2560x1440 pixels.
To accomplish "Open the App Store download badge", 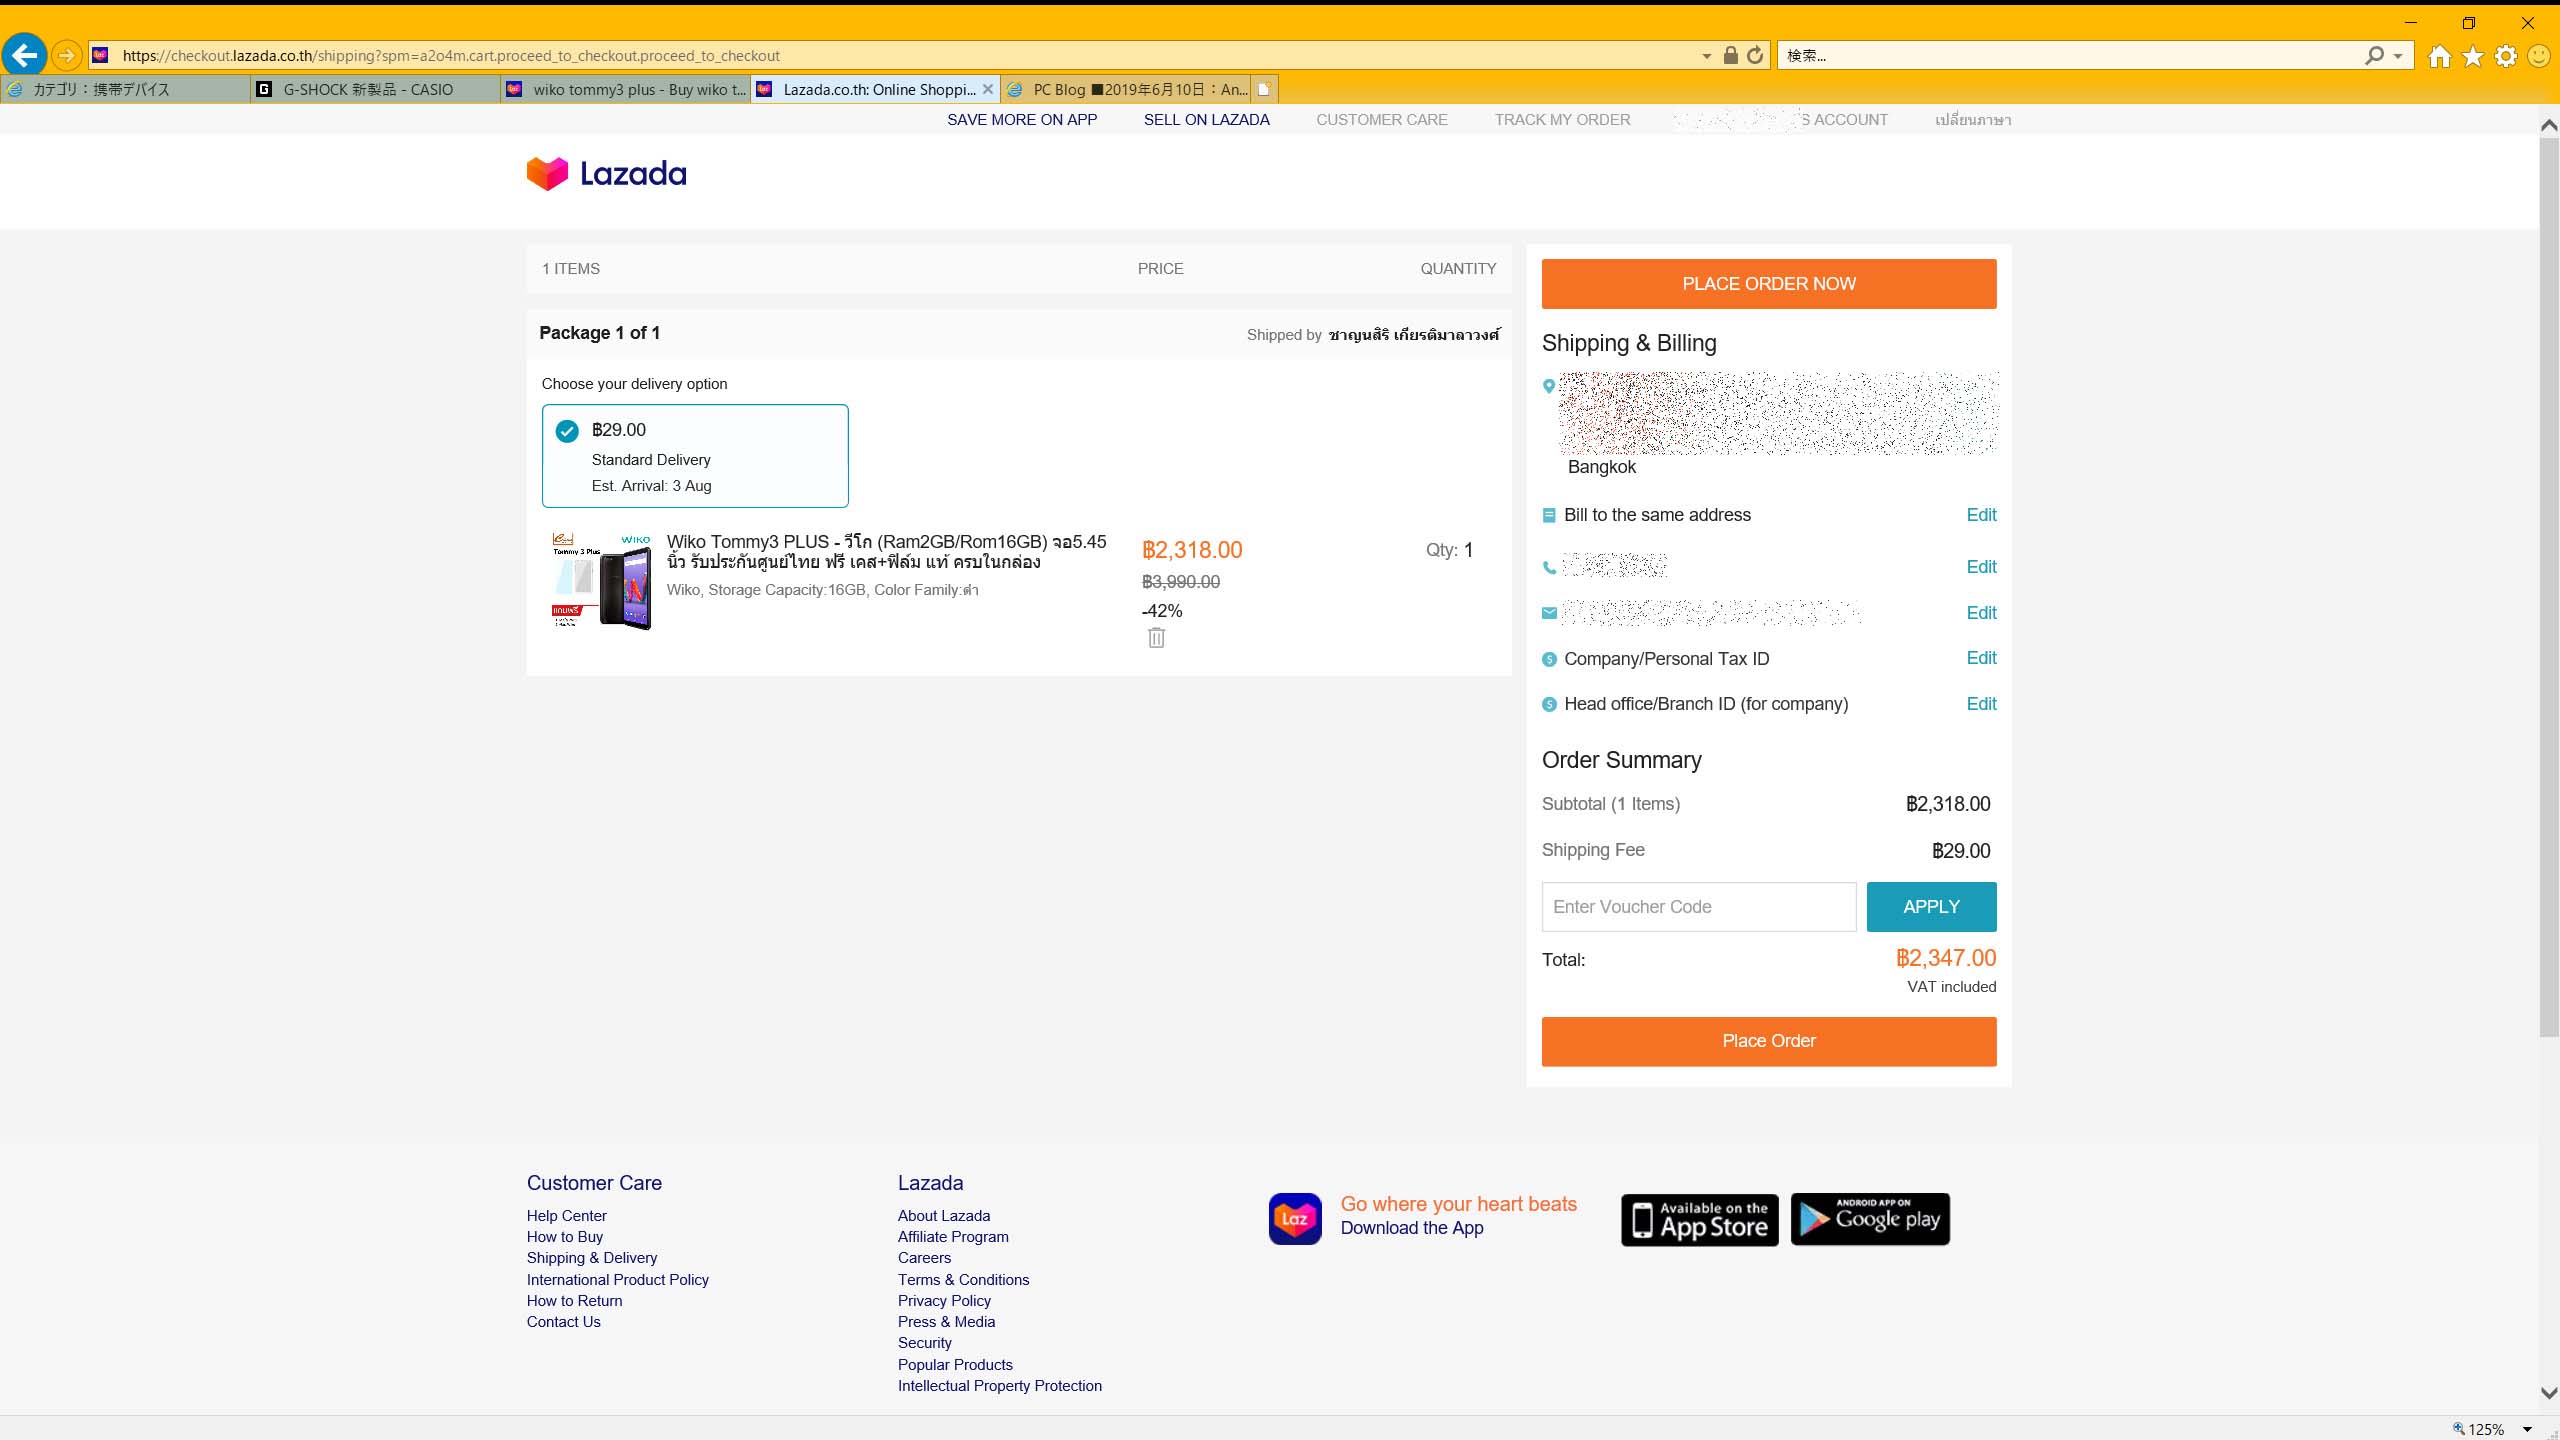I will [1699, 1219].
